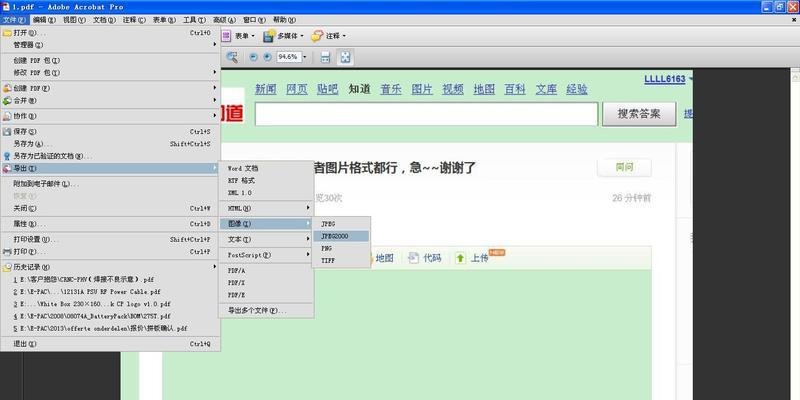
Task: Open the 注释 toolbar dropdown arrow
Action: 344,36
